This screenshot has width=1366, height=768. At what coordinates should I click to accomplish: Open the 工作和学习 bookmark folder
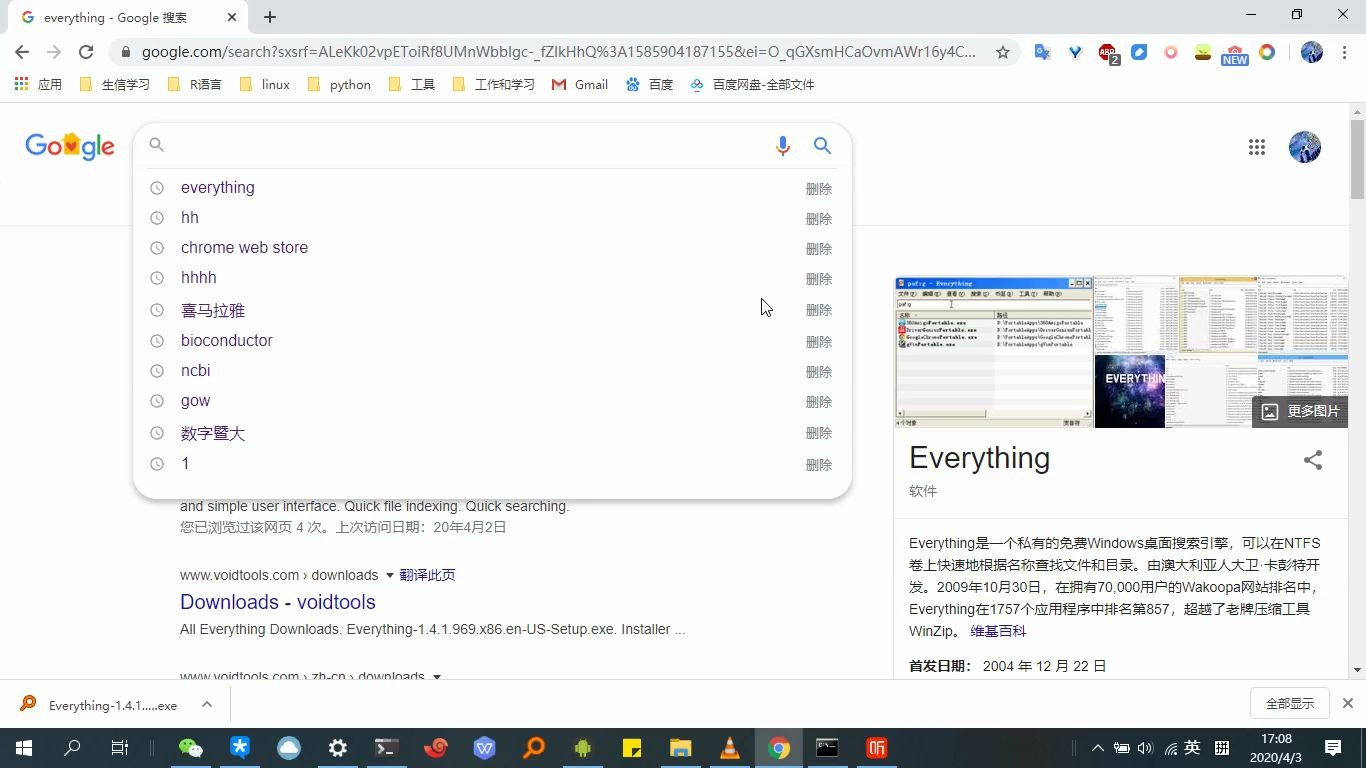494,85
